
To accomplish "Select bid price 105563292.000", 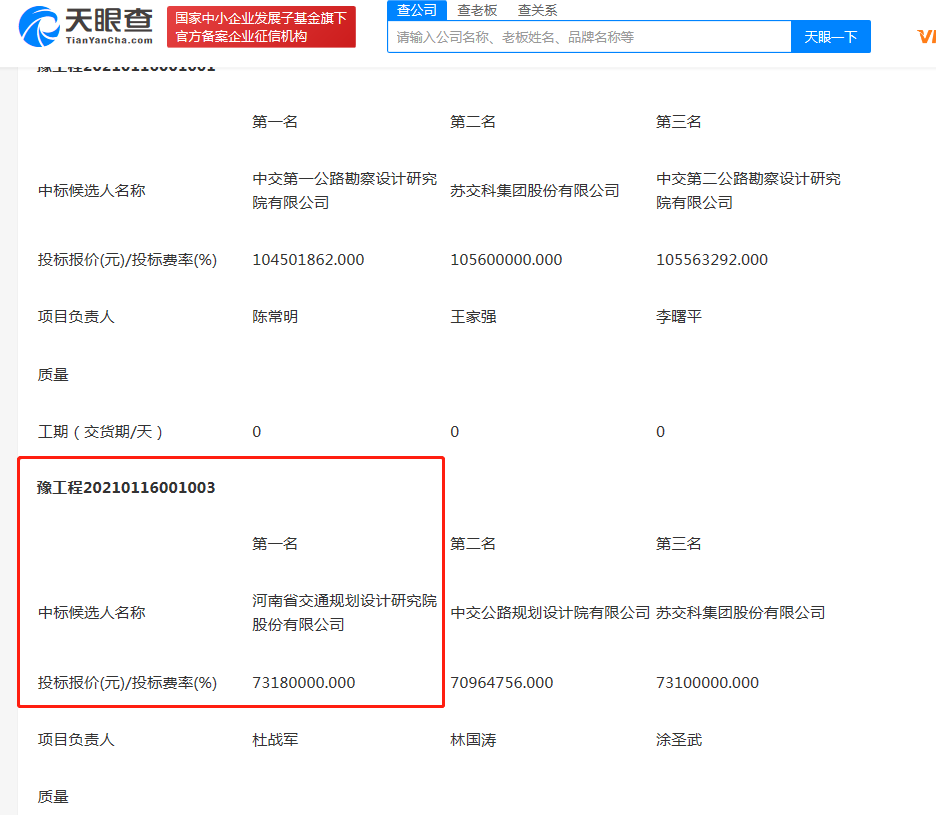I will pos(712,260).
